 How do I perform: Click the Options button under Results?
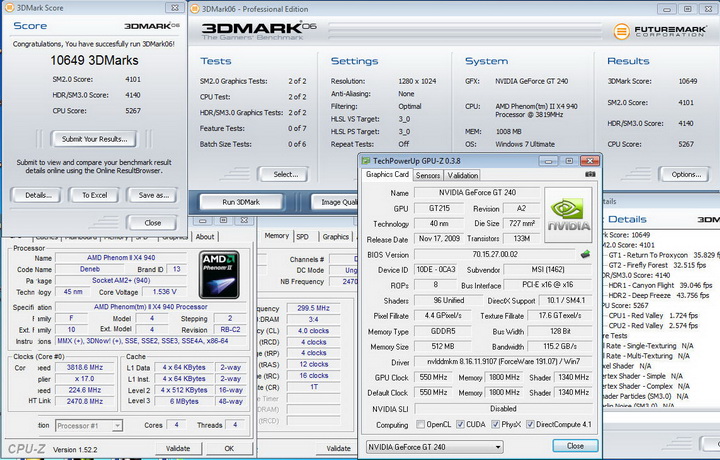[686, 174]
